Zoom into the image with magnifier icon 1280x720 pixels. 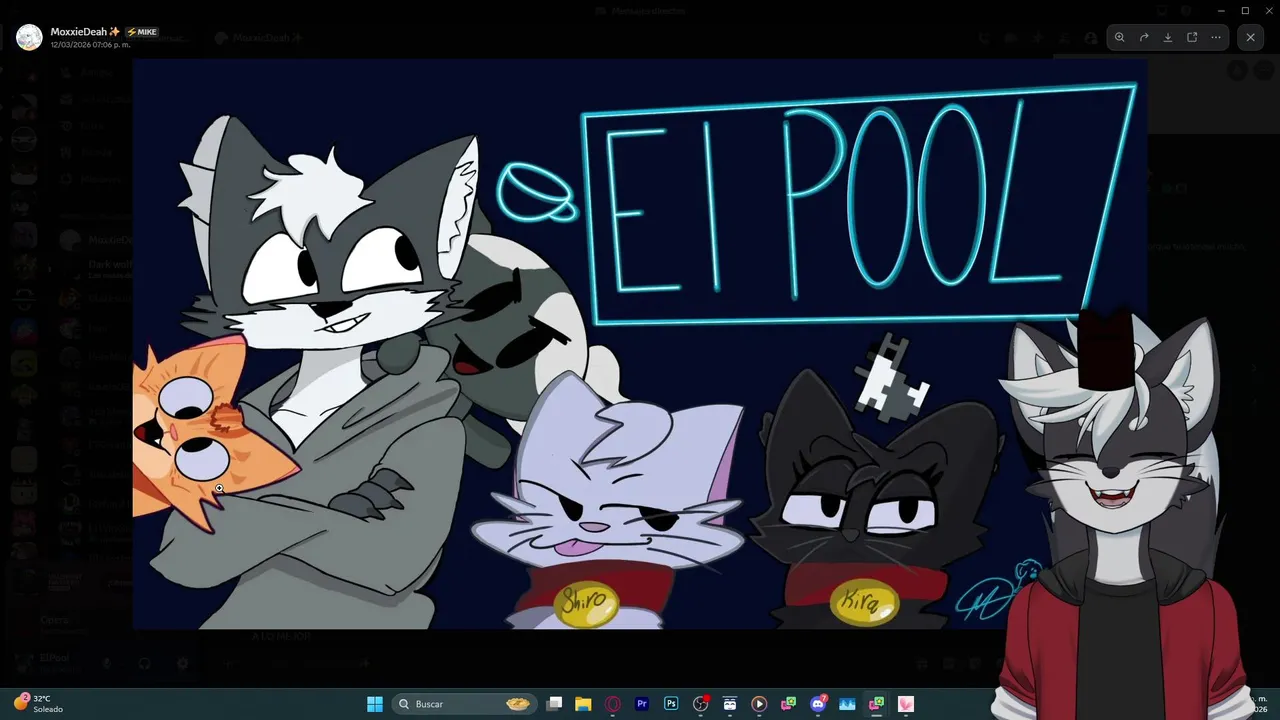1120,37
